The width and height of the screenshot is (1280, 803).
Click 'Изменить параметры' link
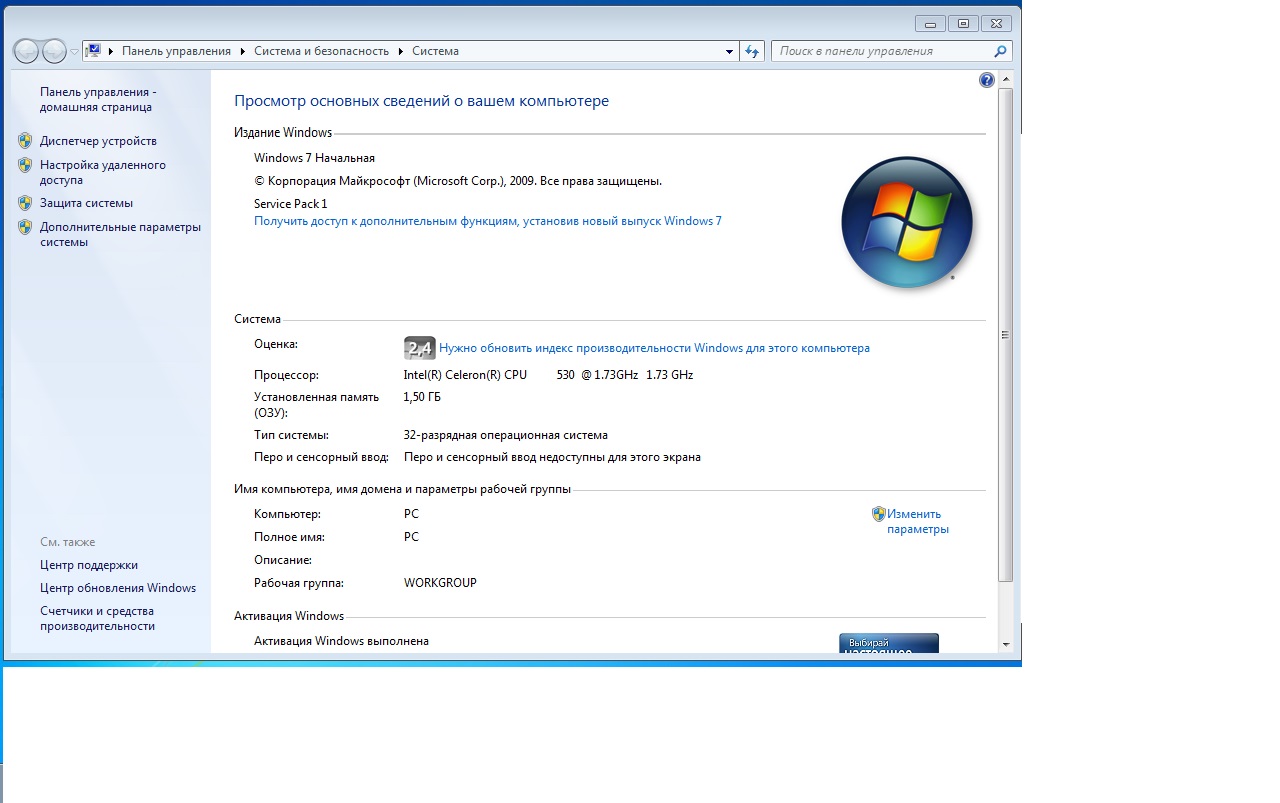pos(917,522)
